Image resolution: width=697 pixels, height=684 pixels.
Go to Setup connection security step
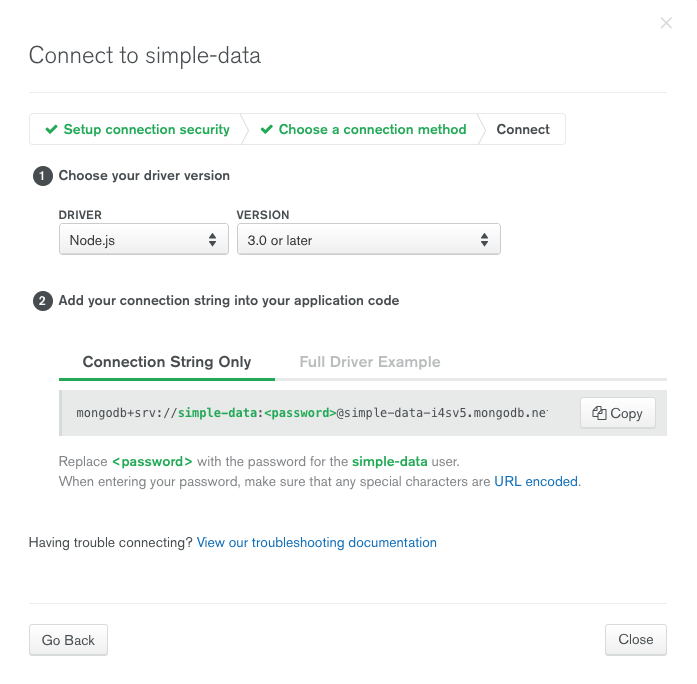click(146, 129)
